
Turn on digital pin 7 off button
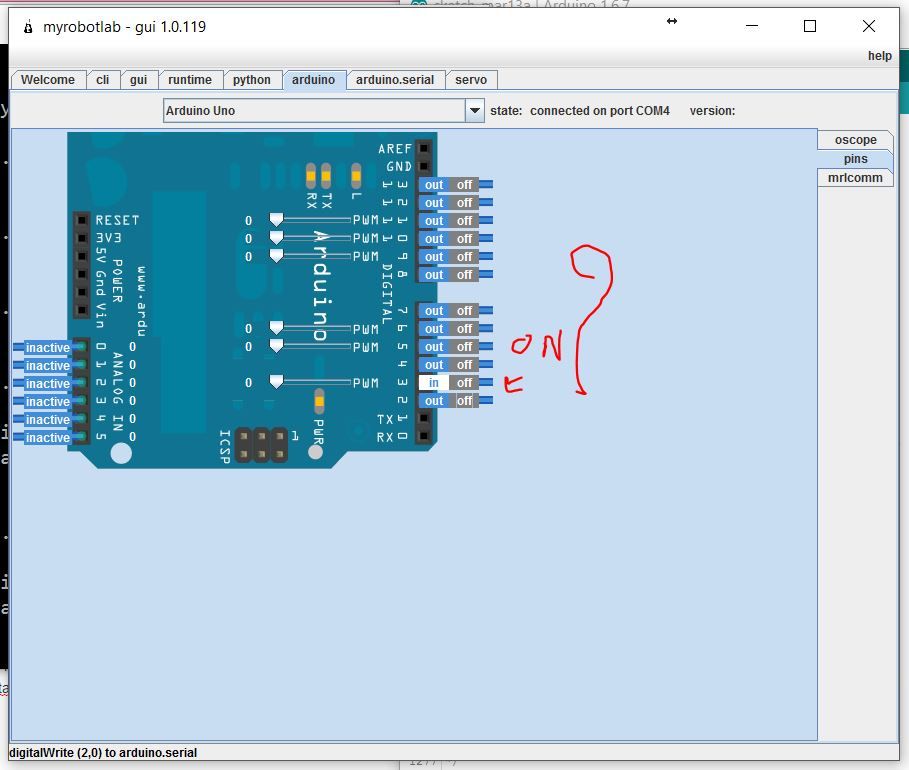(x=464, y=311)
